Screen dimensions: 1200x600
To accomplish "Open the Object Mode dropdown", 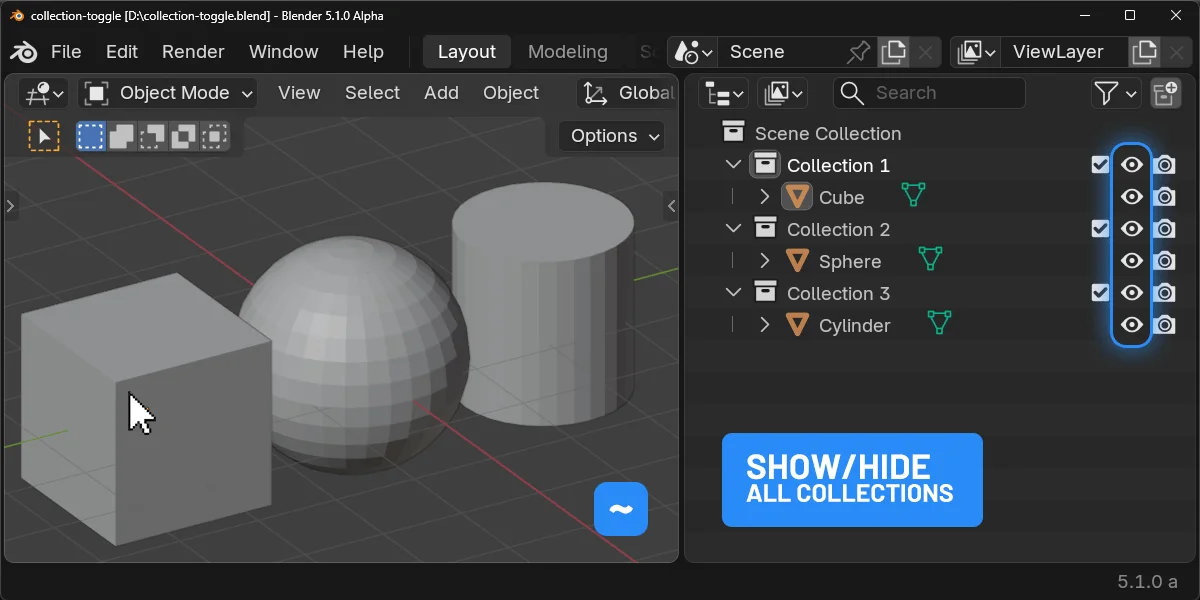I will click(x=167, y=93).
